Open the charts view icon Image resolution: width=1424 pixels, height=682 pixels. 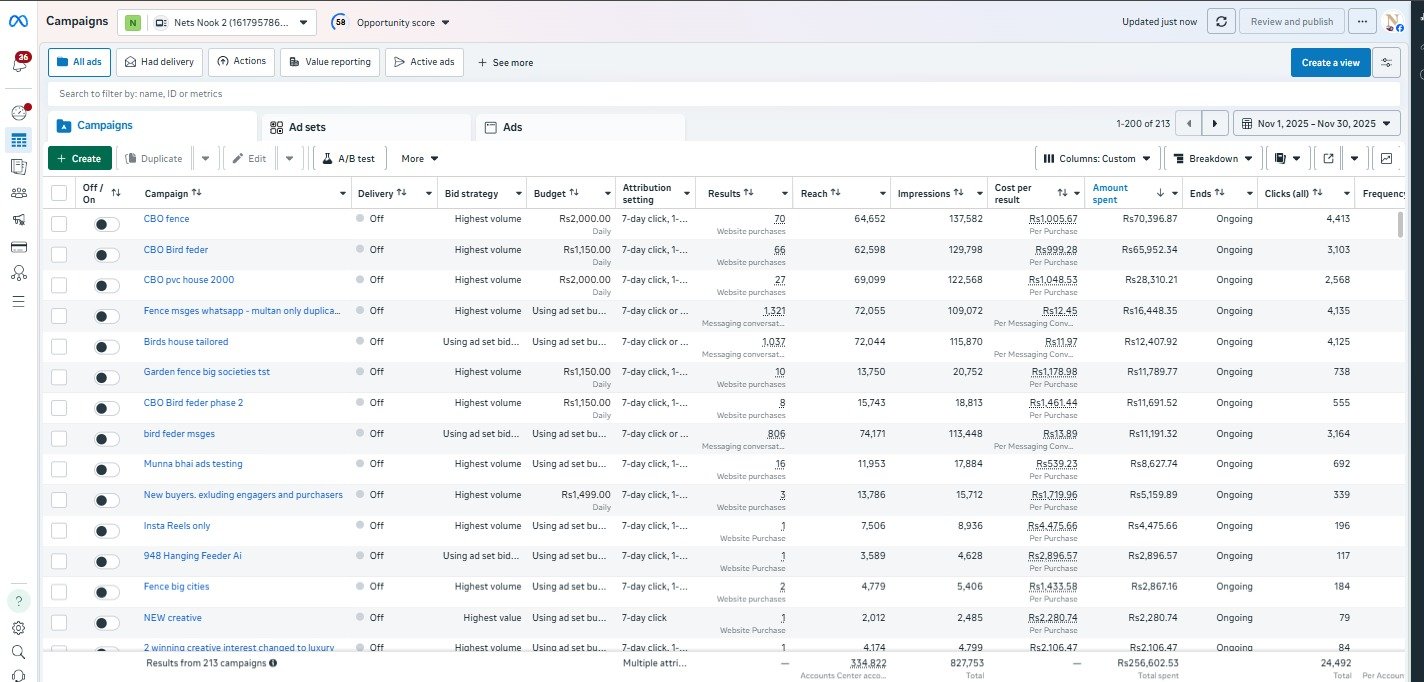pos(1386,158)
